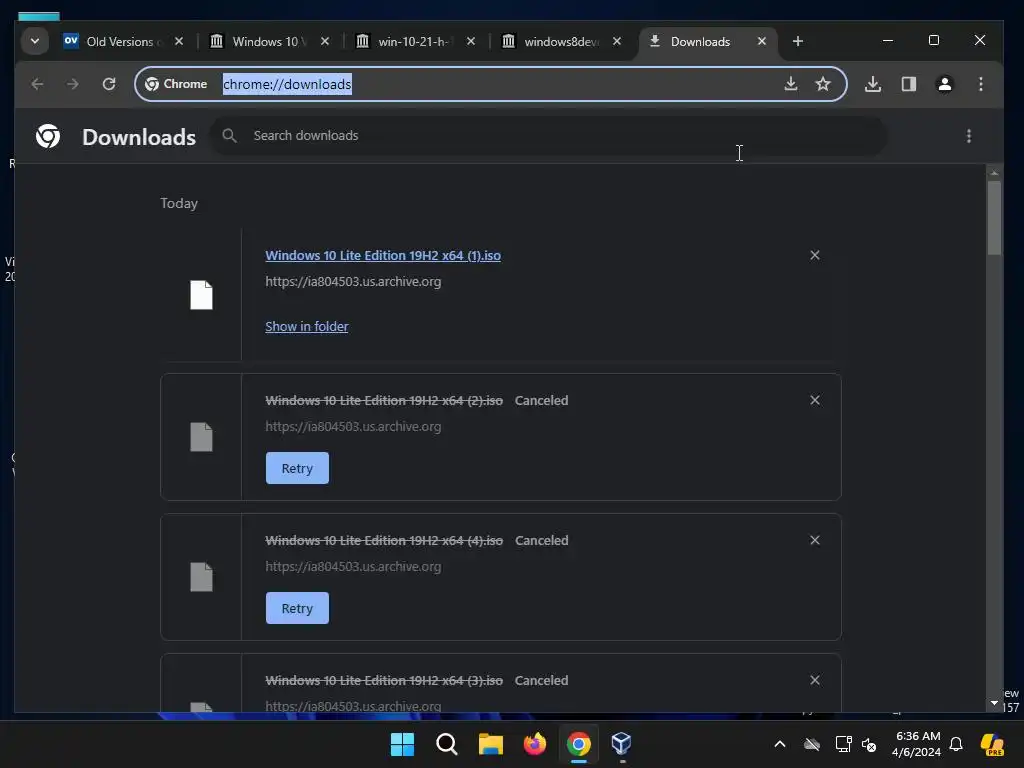Click the canceled (2).iso file name
The height and width of the screenshot is (768, 1024).
click(x=384, y=400)
